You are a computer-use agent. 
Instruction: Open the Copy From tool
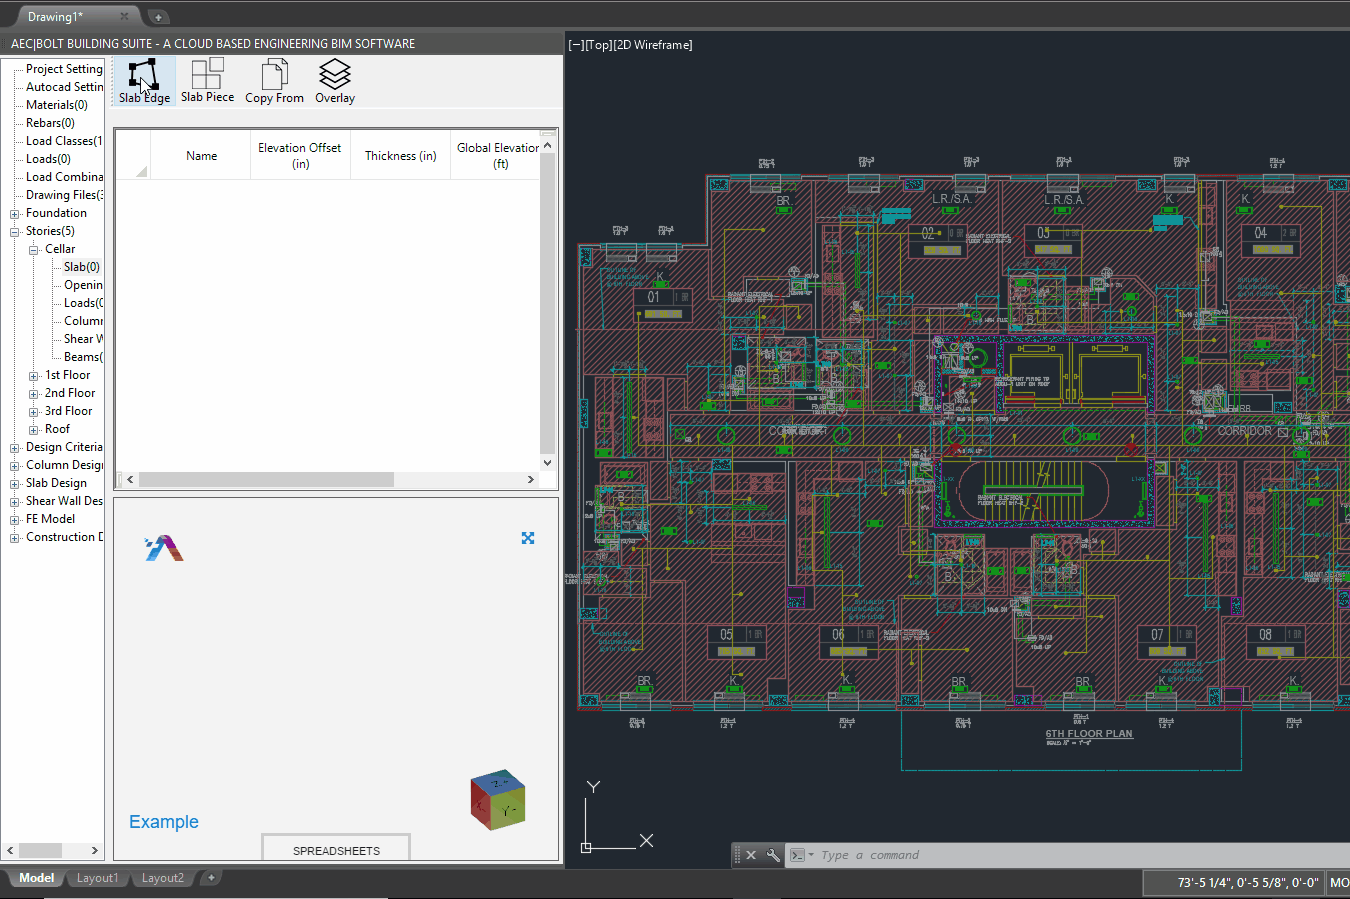point(274,80)
